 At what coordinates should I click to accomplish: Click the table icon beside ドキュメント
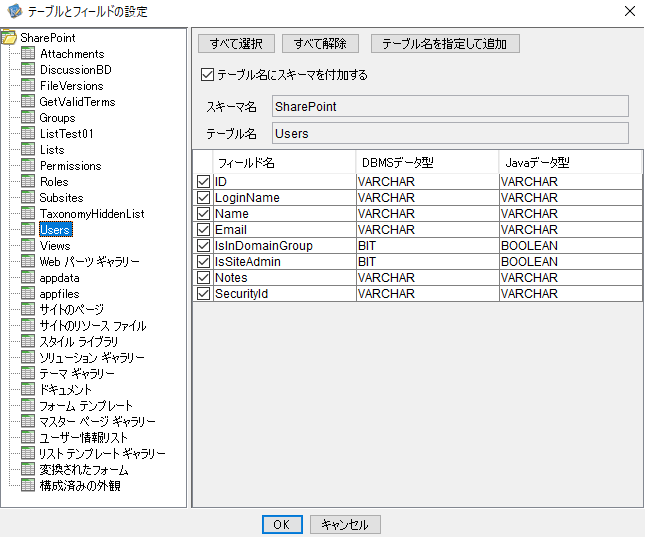pyautogui.click(x=28, y=389)
